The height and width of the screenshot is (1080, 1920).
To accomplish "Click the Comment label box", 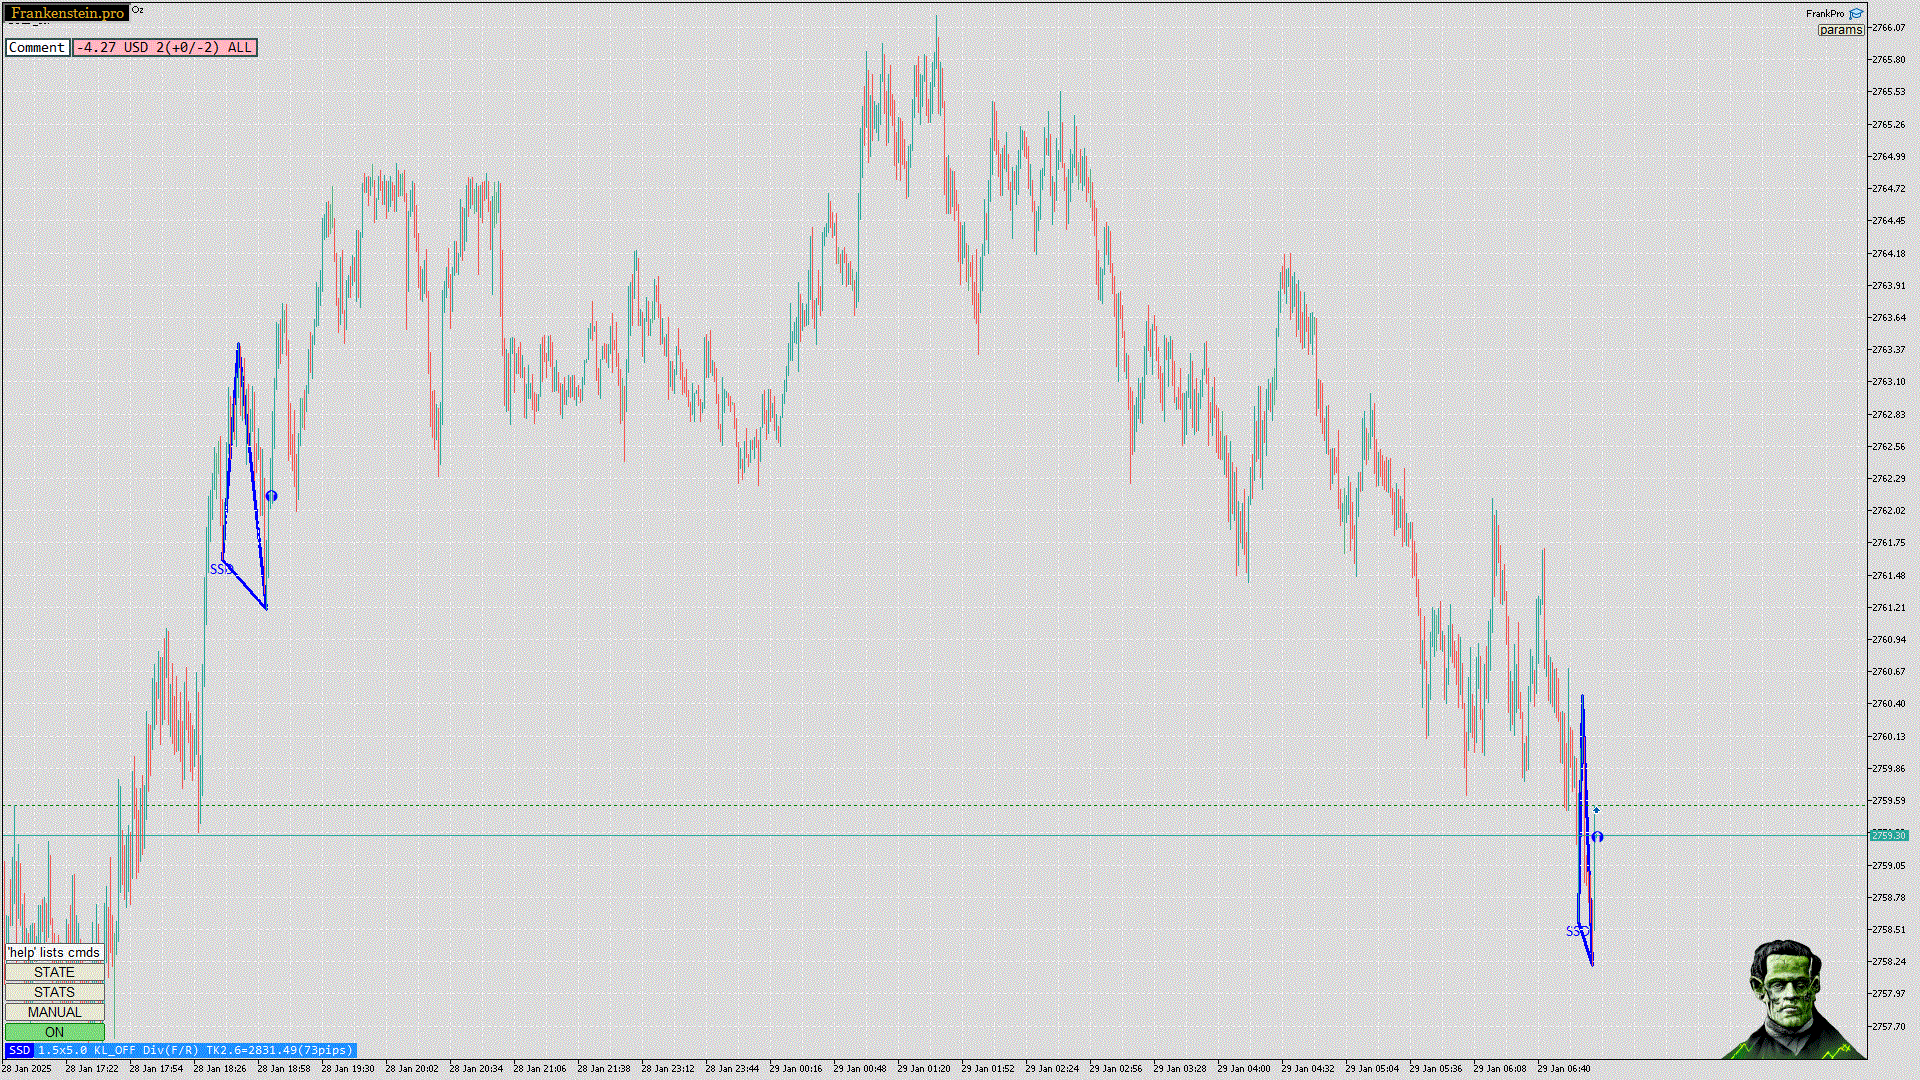I will tap(37, 47).
